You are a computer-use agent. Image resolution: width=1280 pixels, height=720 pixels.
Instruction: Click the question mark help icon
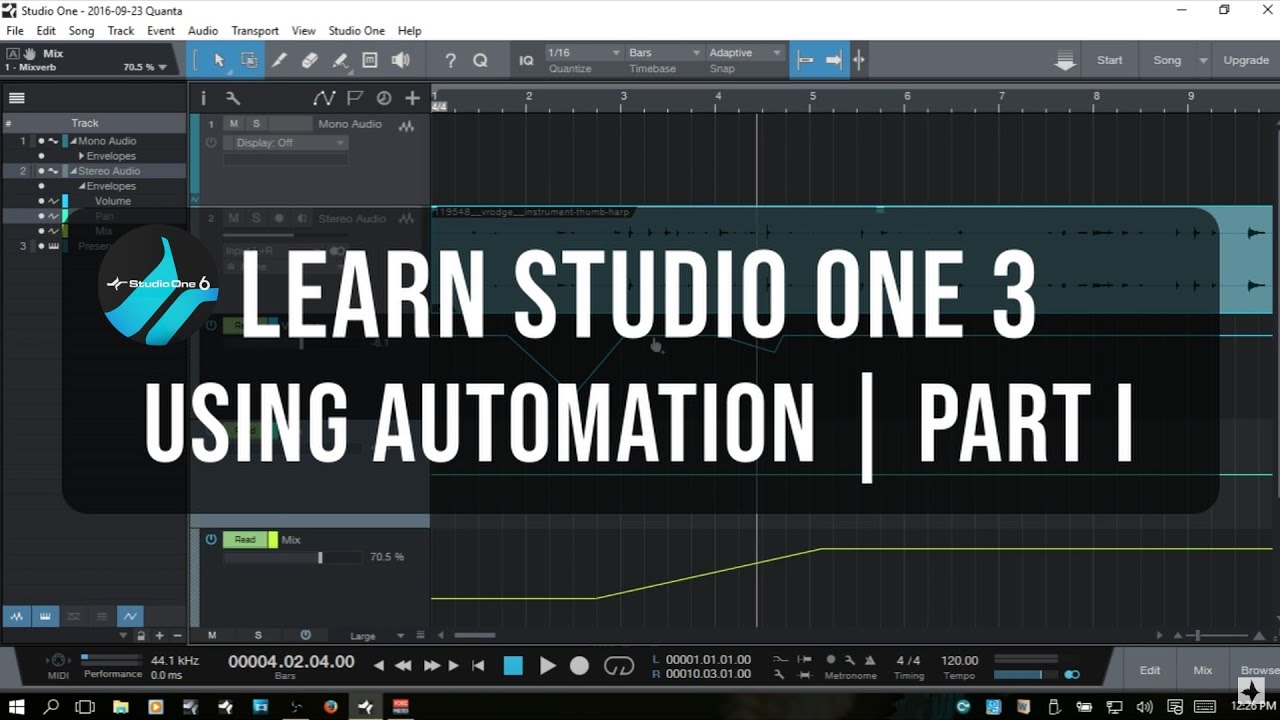tap(450, 60)
